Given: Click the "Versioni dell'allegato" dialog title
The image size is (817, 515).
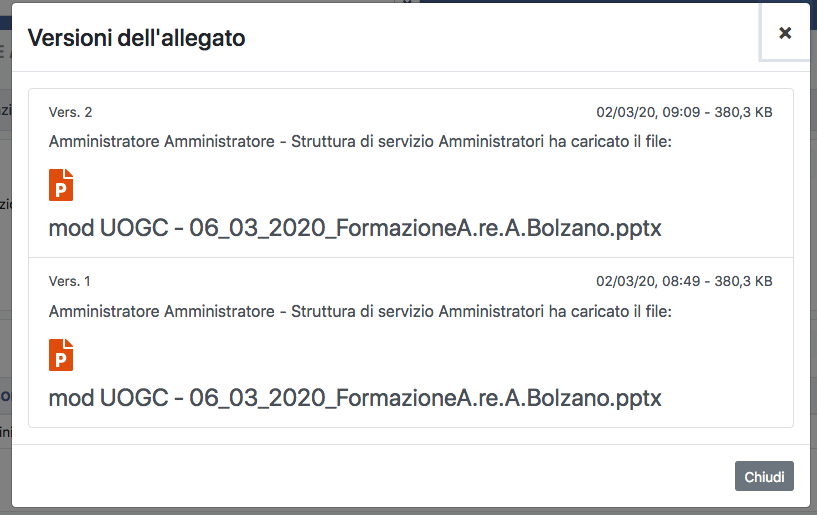Looking at the screenshot, I should pos(136,38).
